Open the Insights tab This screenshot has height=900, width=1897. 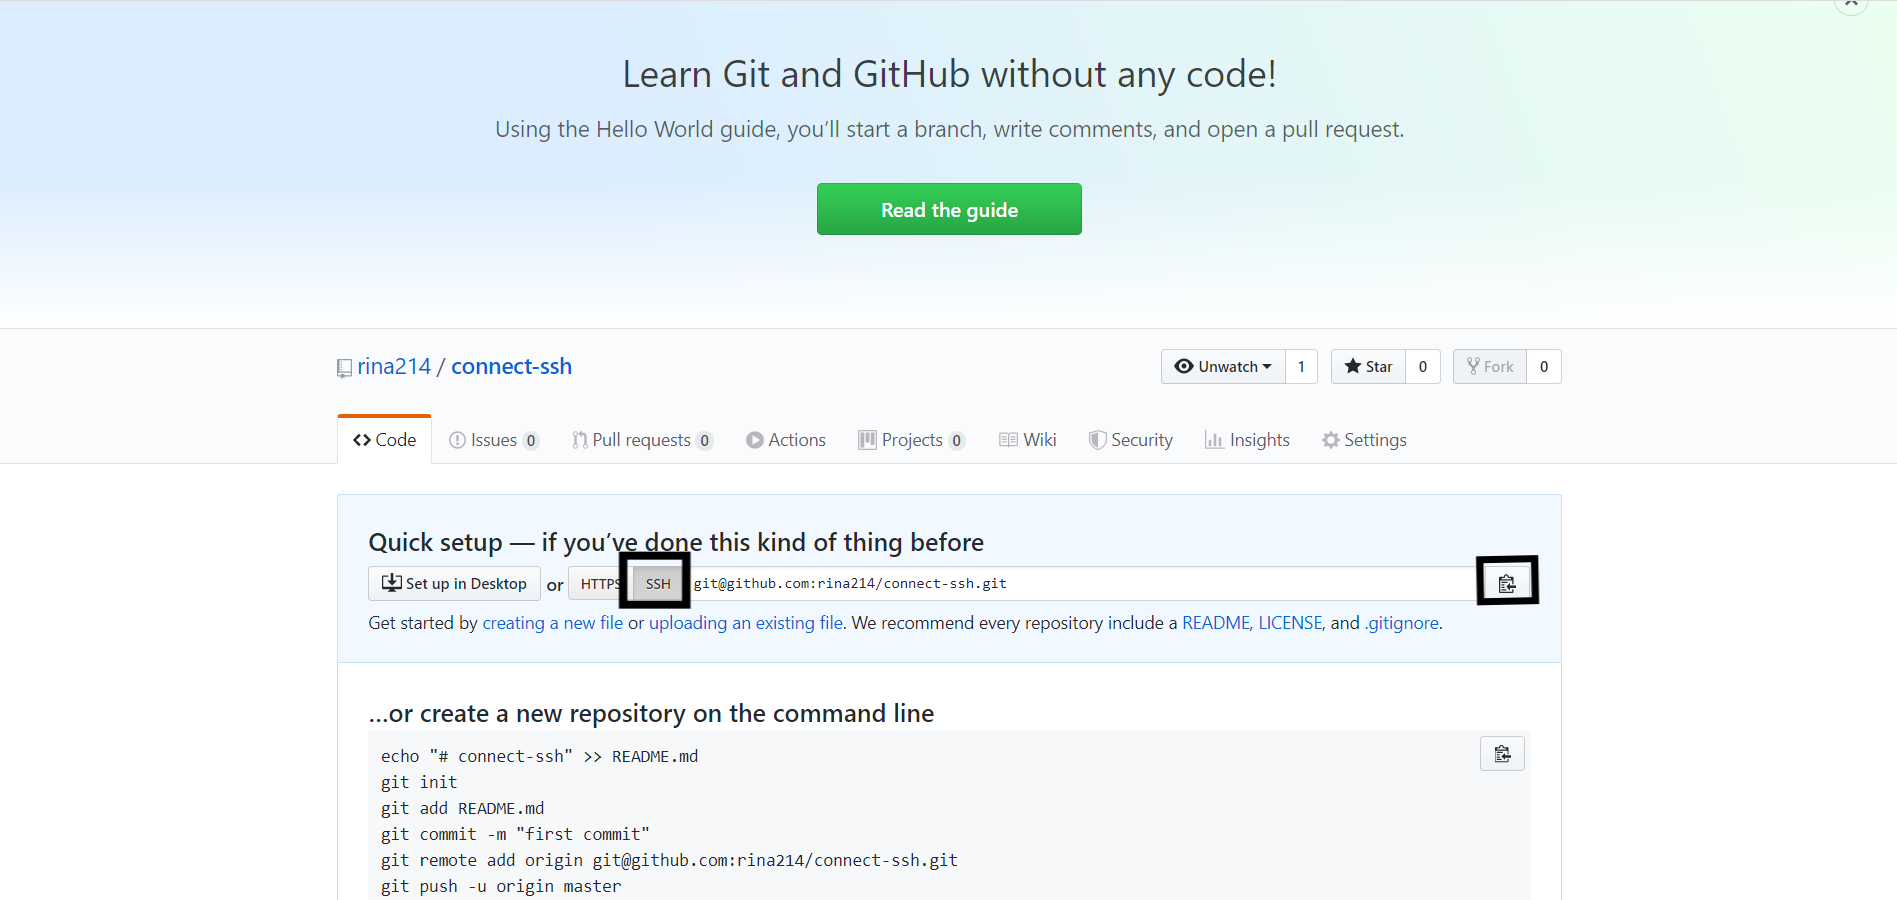(1247, 440)
